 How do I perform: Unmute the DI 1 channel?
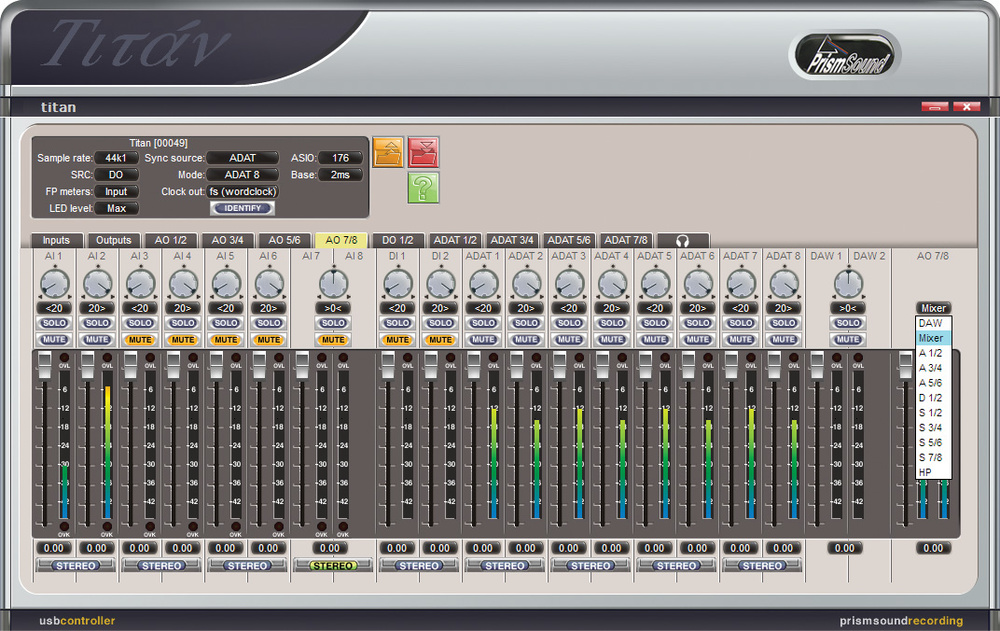coord(397,340)
